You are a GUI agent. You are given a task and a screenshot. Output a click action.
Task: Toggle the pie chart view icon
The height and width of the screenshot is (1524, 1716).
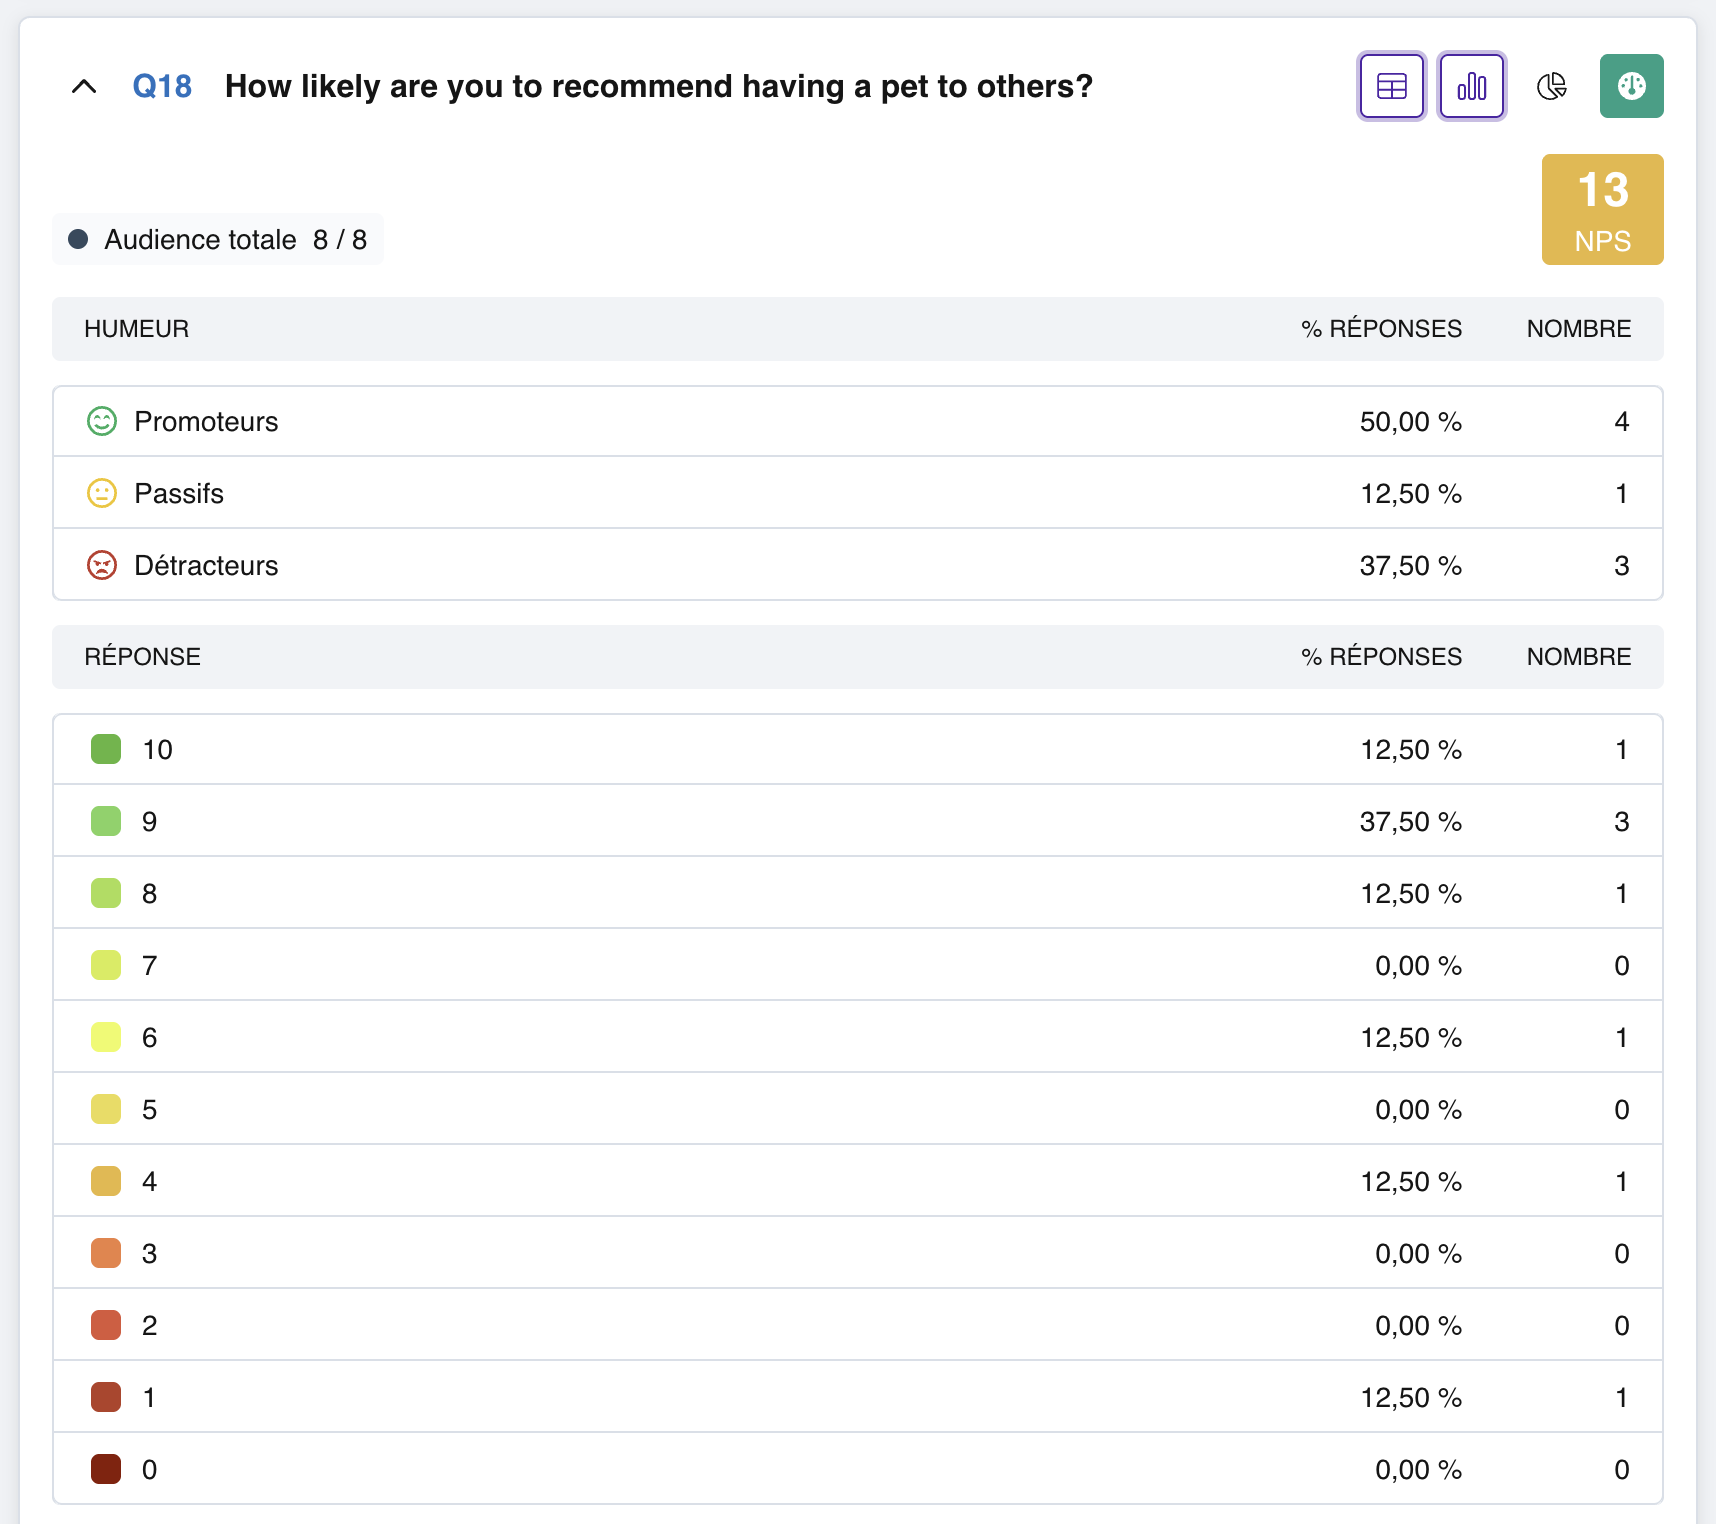click(x=1551, y=86)
